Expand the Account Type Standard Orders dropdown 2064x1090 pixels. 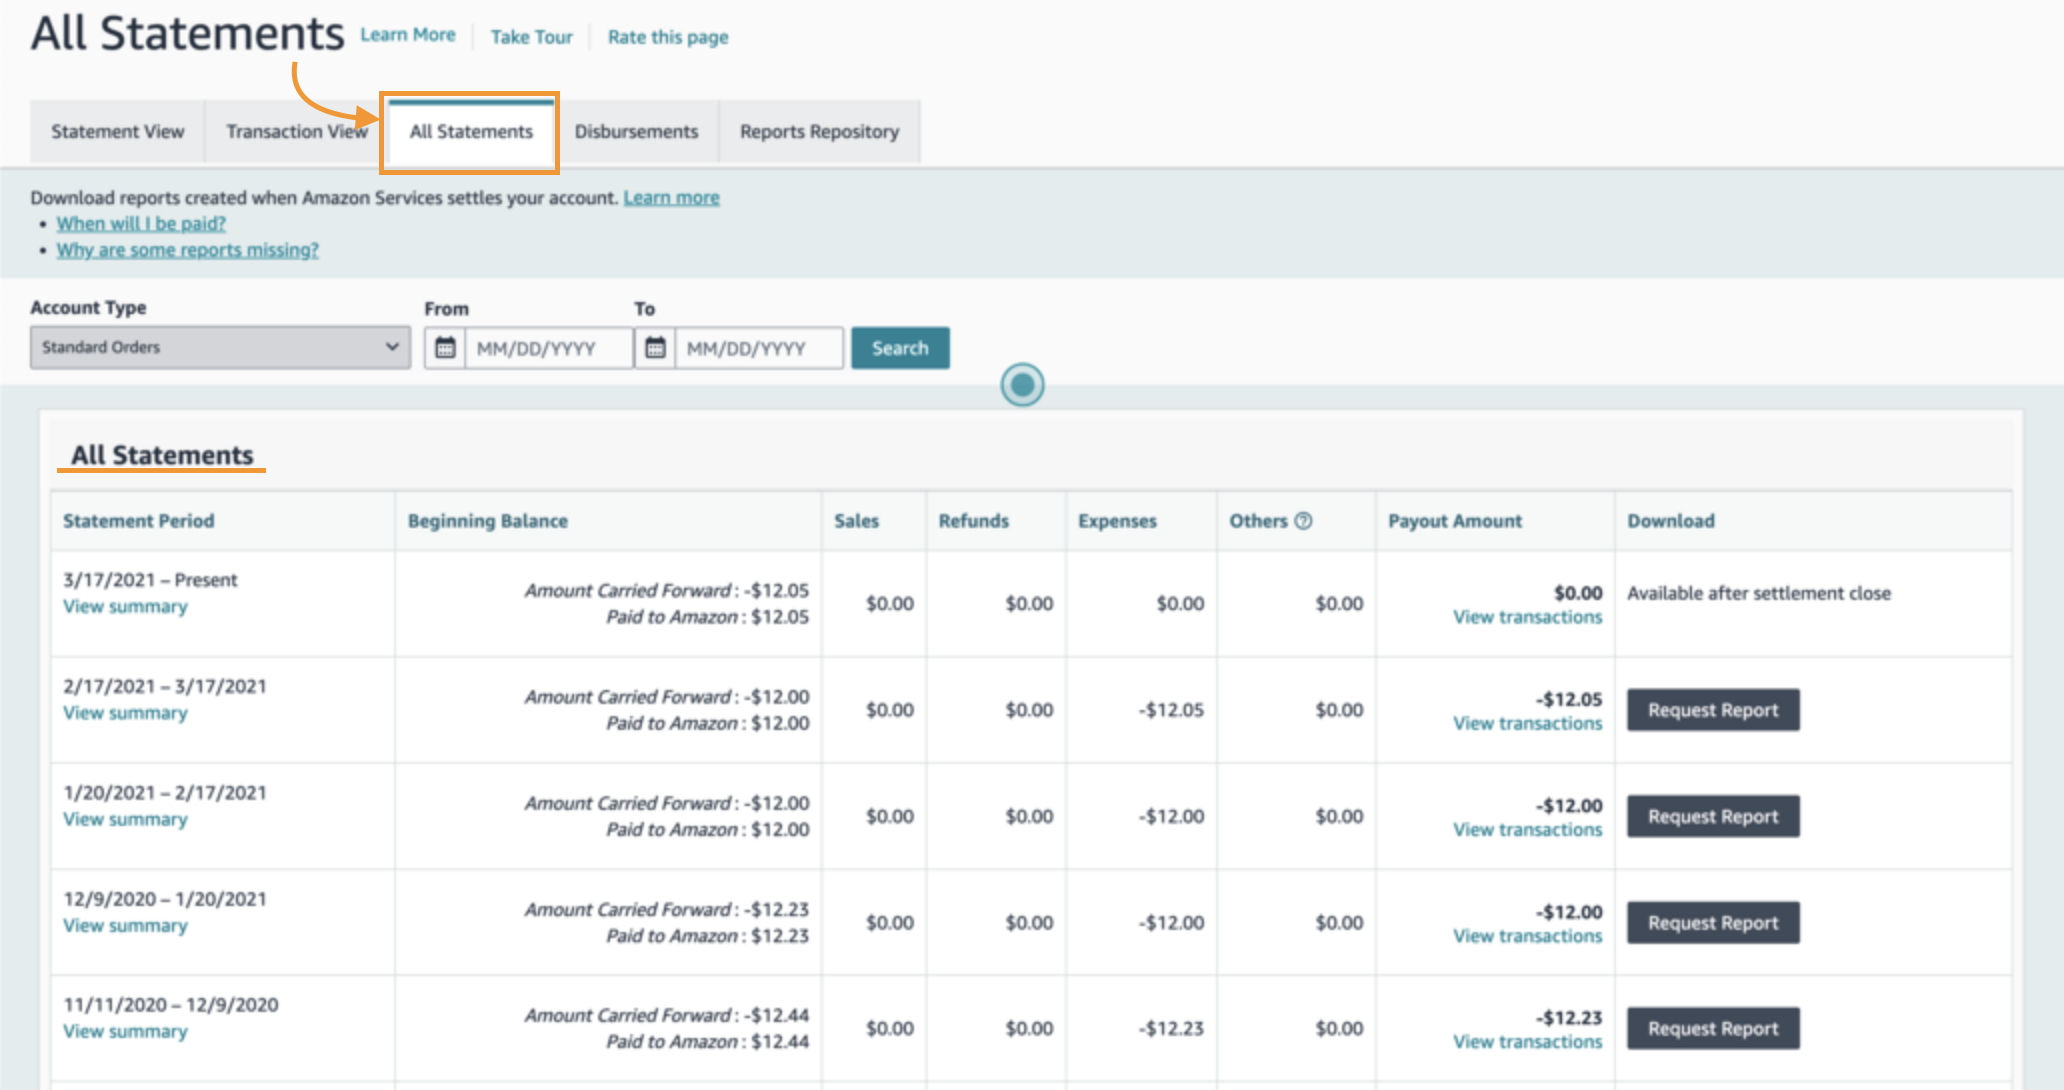220,347
